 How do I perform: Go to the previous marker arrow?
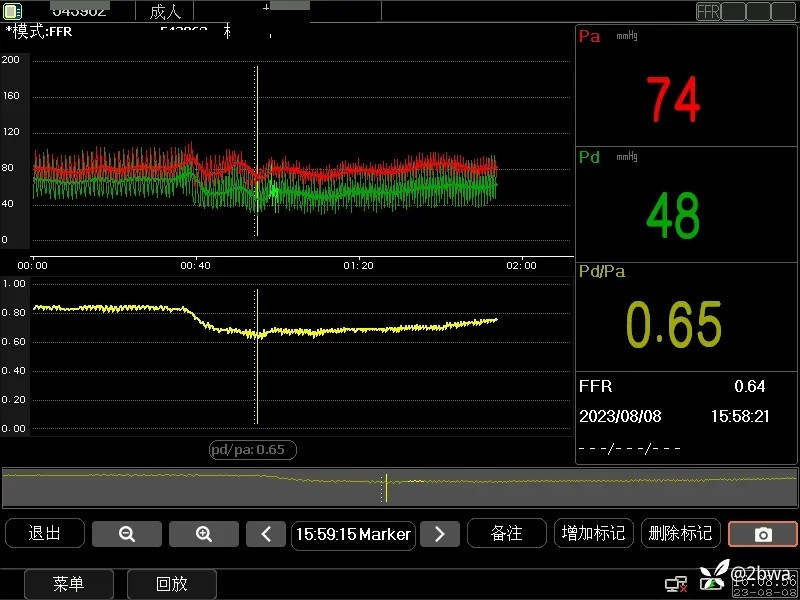pos(266,534)
